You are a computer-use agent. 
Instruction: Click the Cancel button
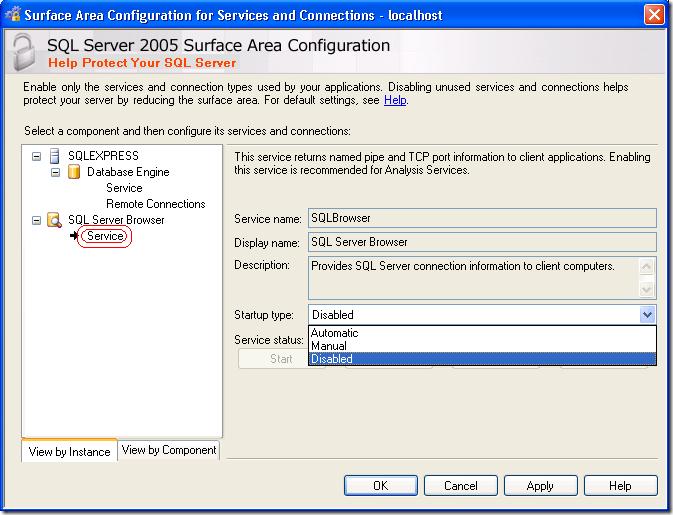461,485
